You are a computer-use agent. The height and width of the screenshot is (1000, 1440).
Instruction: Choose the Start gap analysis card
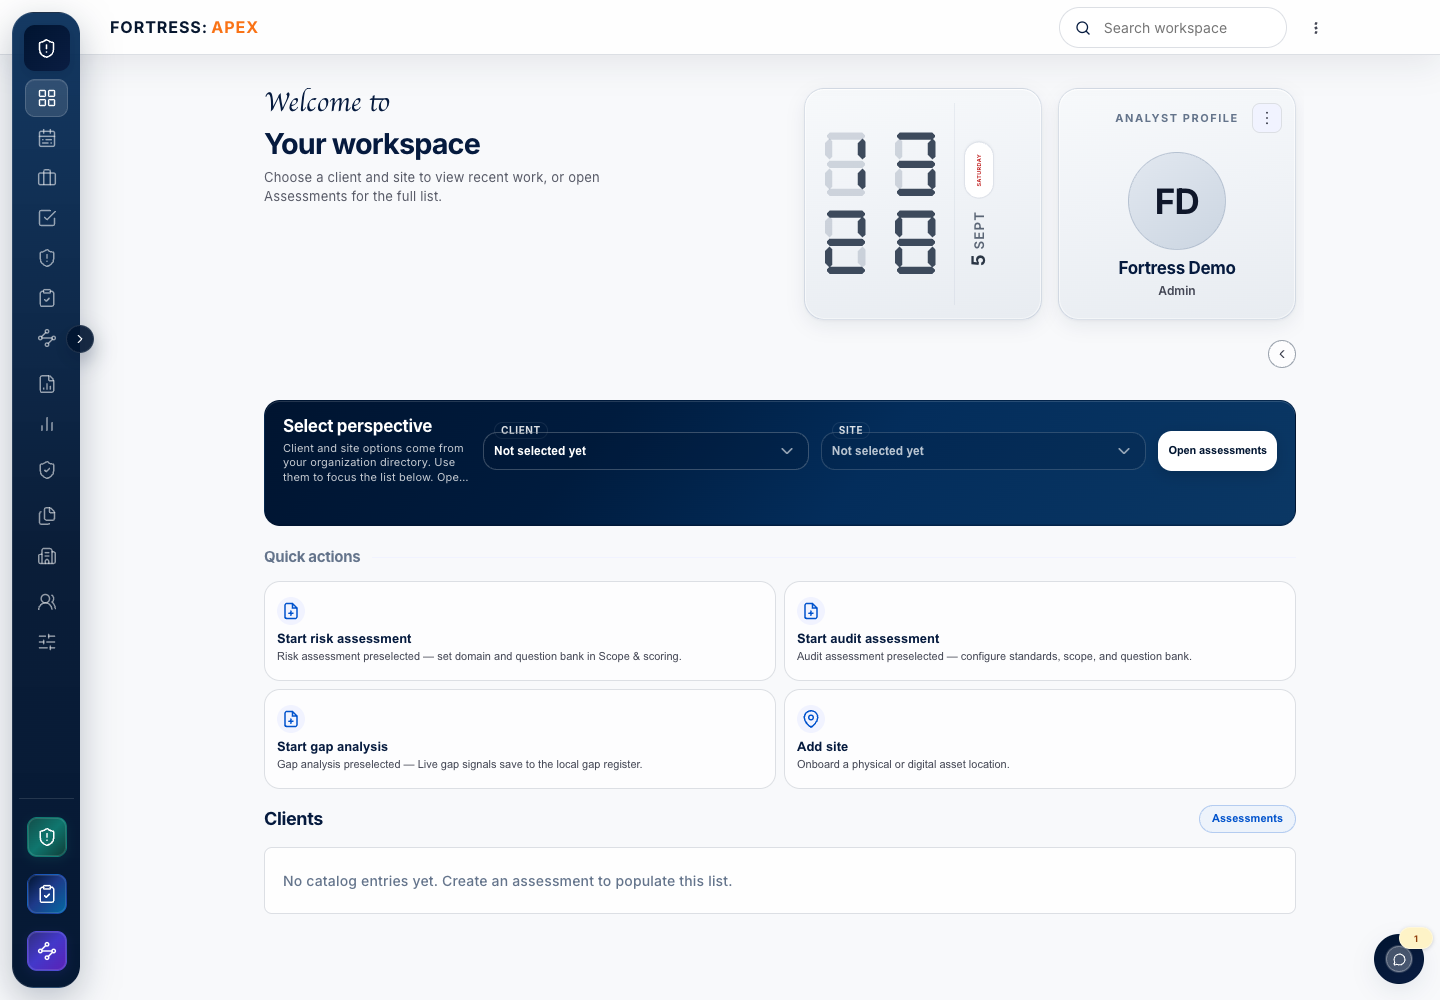(520, 739)
